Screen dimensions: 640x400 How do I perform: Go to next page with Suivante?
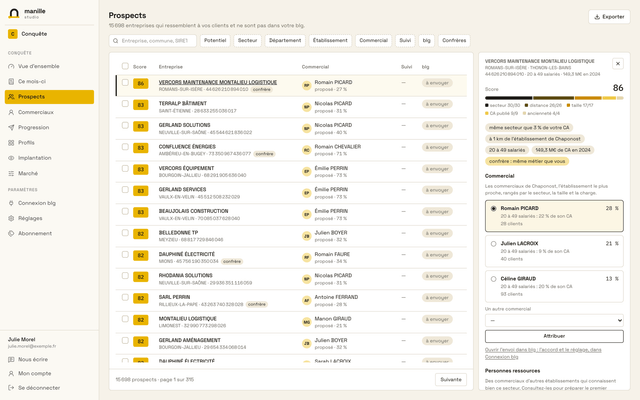point(451,380)
